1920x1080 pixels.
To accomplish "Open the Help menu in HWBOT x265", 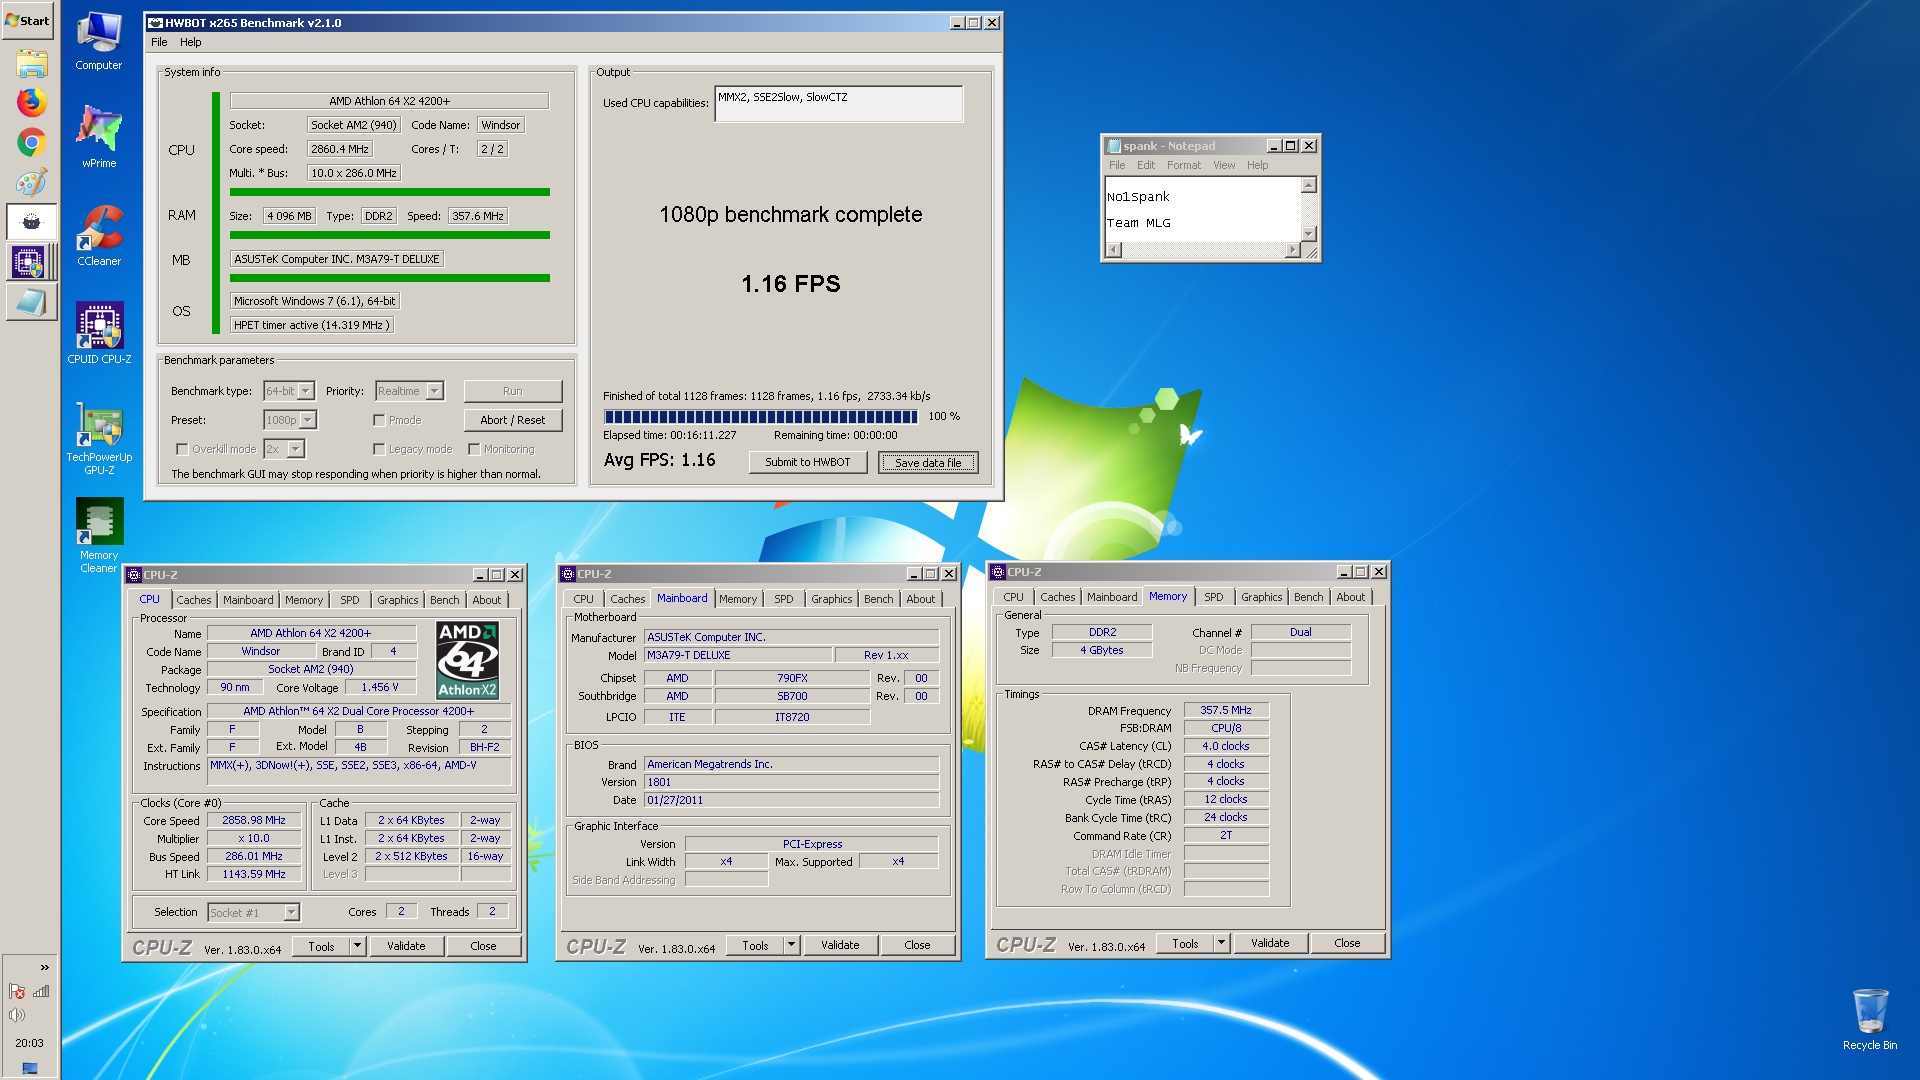I will point(191,42).
